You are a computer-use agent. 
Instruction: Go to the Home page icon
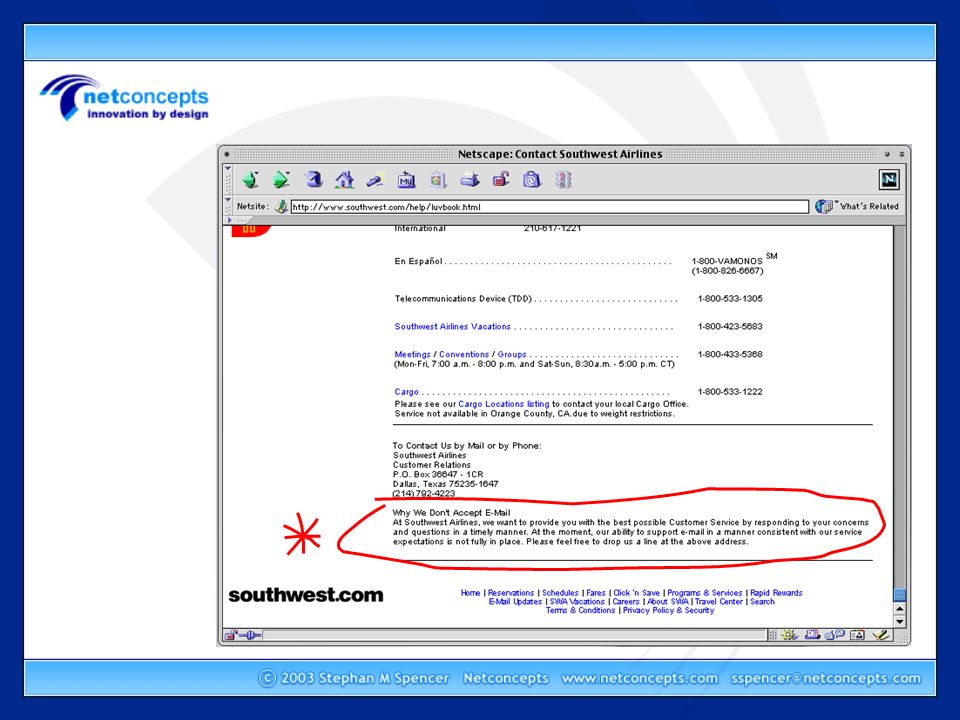click(x=344, y=179)
